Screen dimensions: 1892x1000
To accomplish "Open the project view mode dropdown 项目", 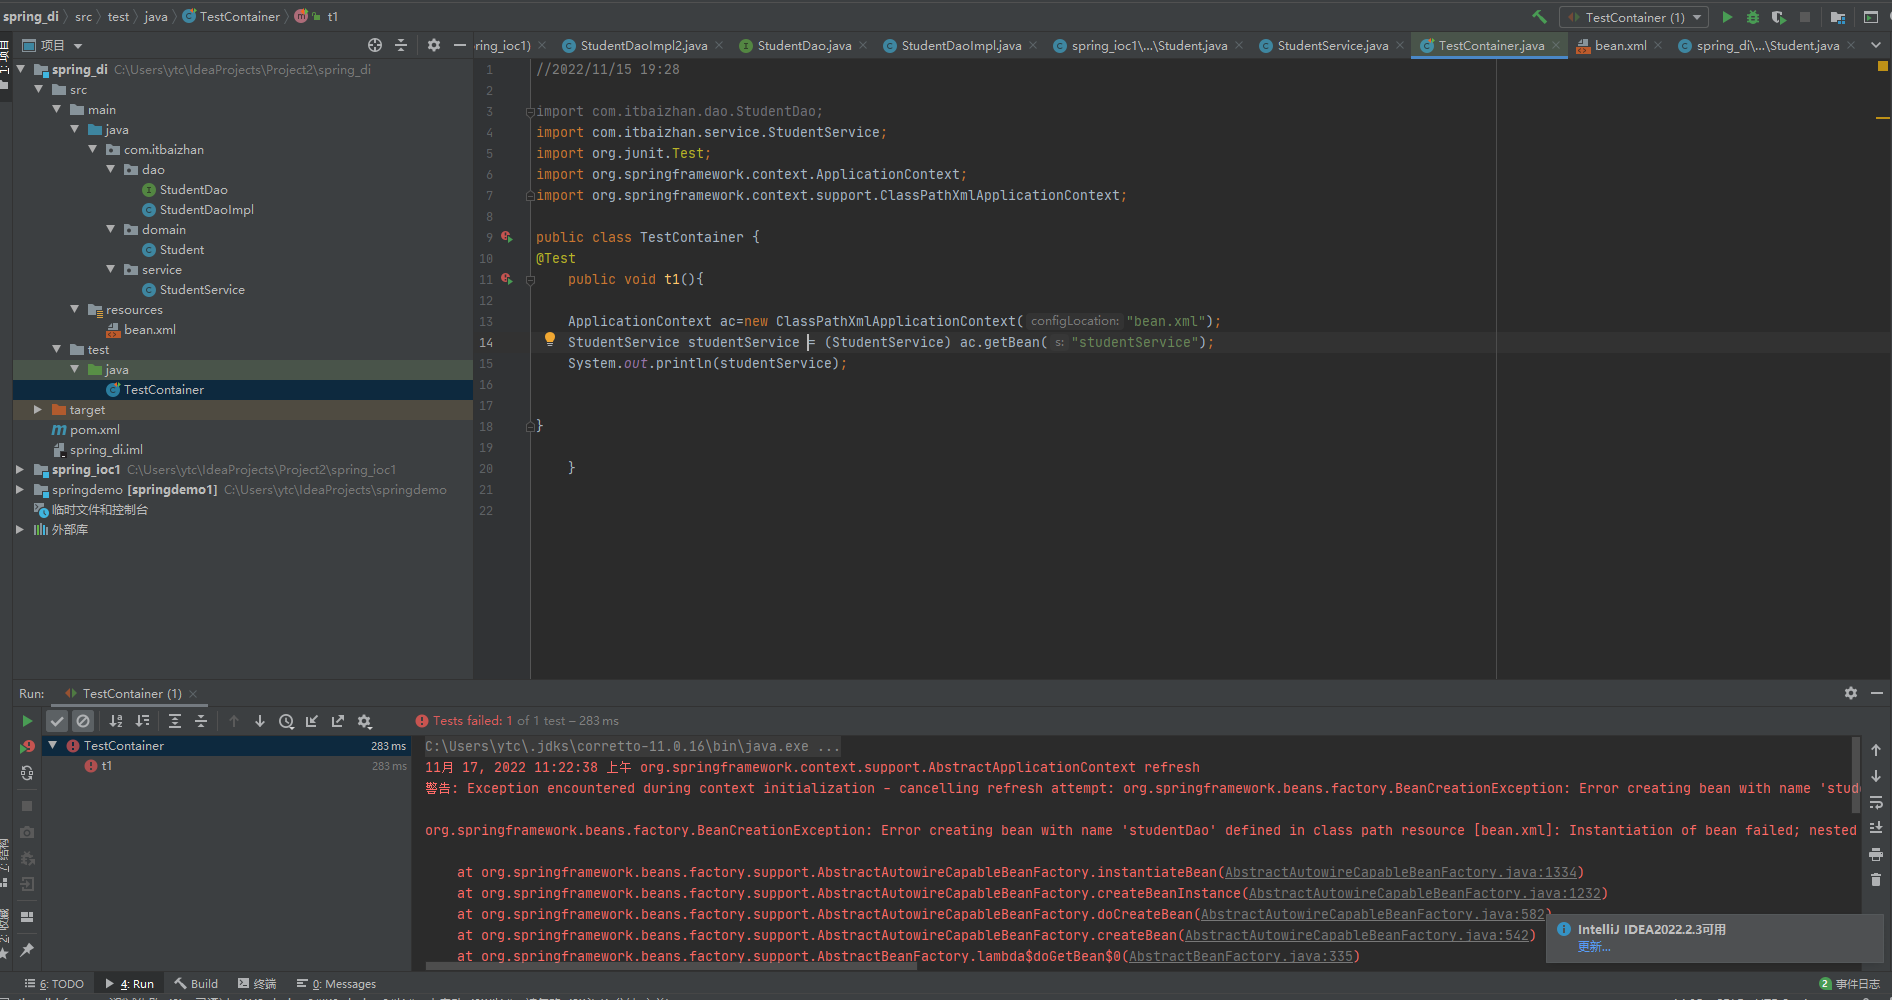I will (x=52, y=45).
